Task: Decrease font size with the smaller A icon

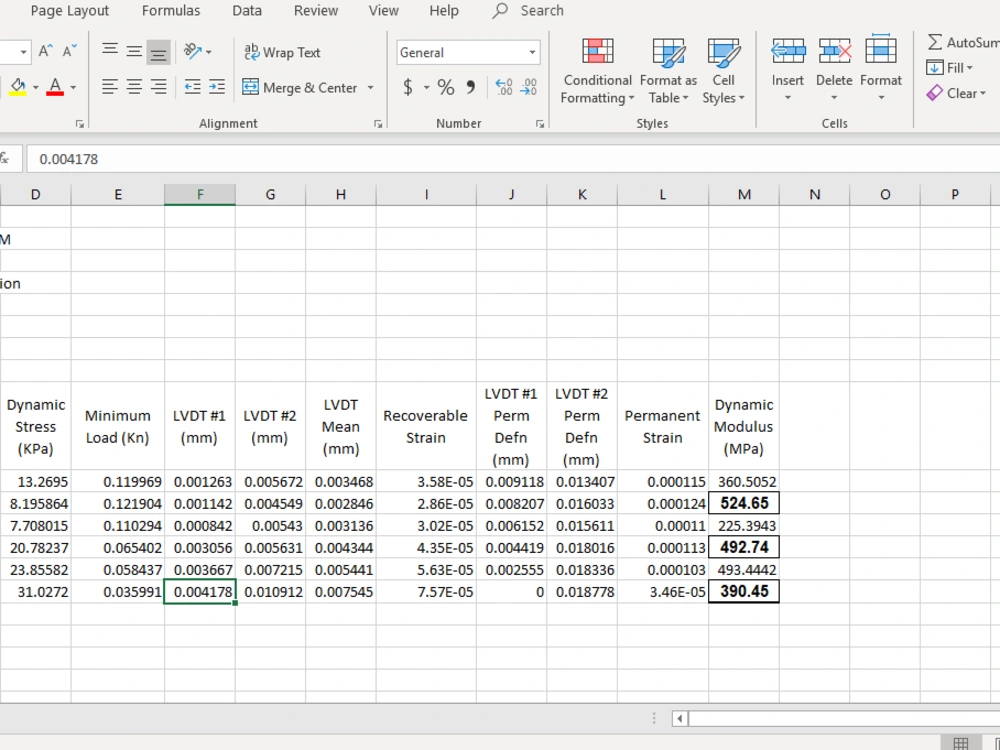Action: (x=70, y=52)
